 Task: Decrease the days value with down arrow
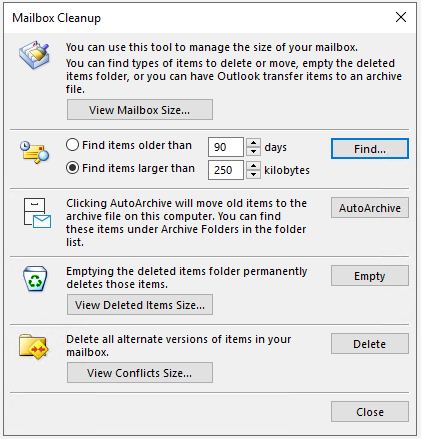tap(253, 152)
